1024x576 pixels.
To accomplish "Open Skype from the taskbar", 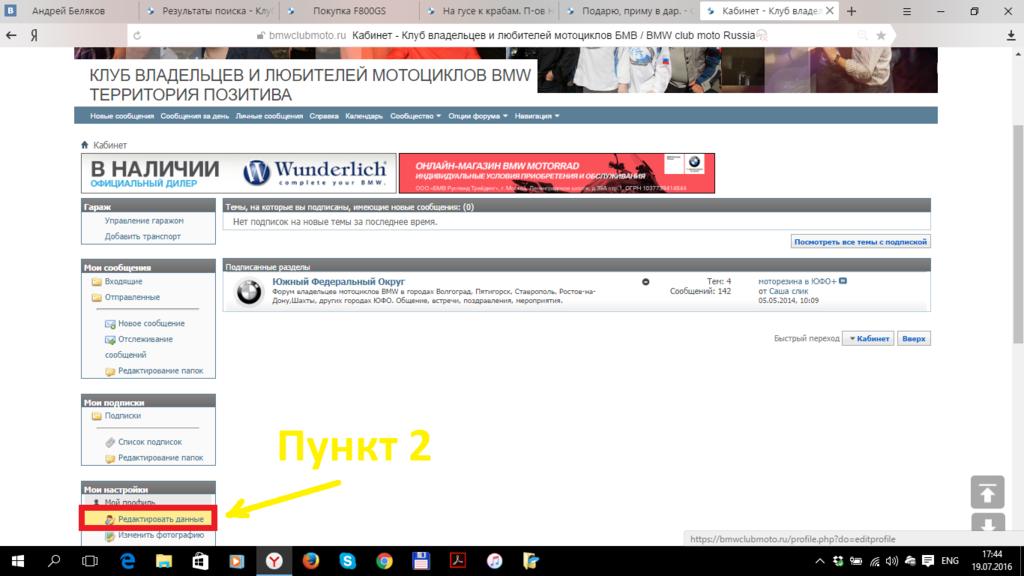I will (347, 561).
